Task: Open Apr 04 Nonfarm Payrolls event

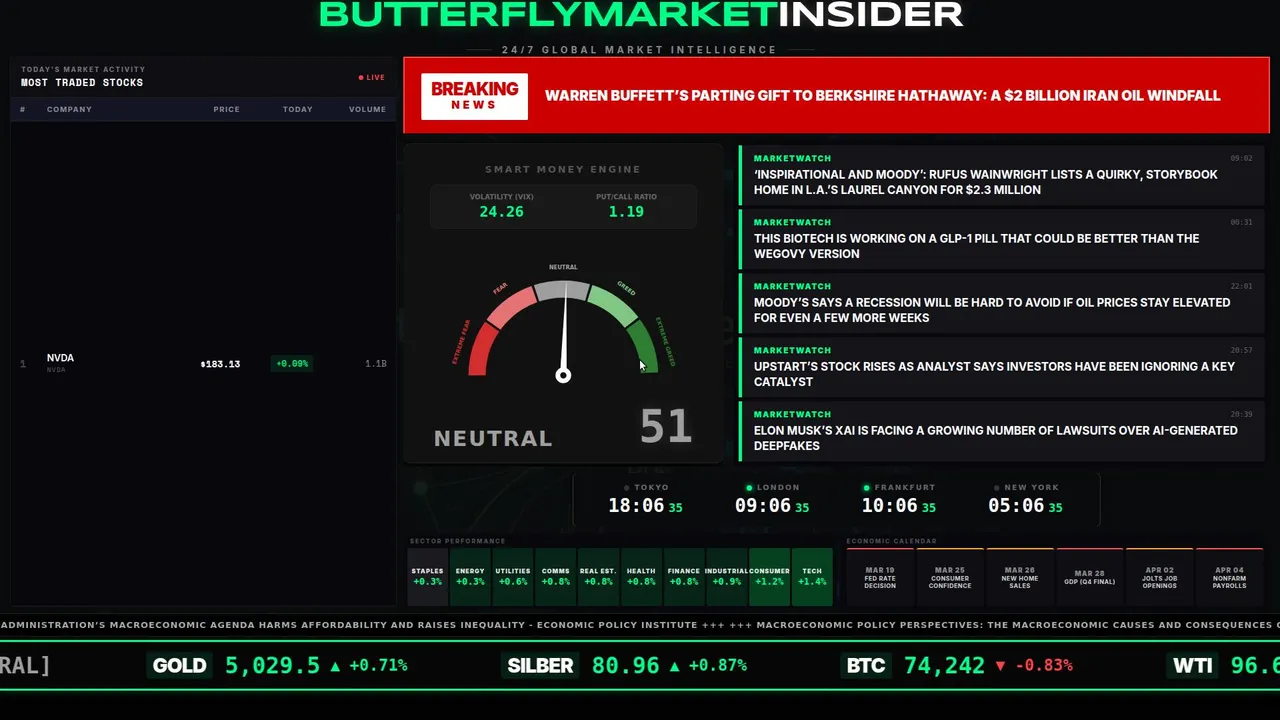Action: [x=1230, y=577]
